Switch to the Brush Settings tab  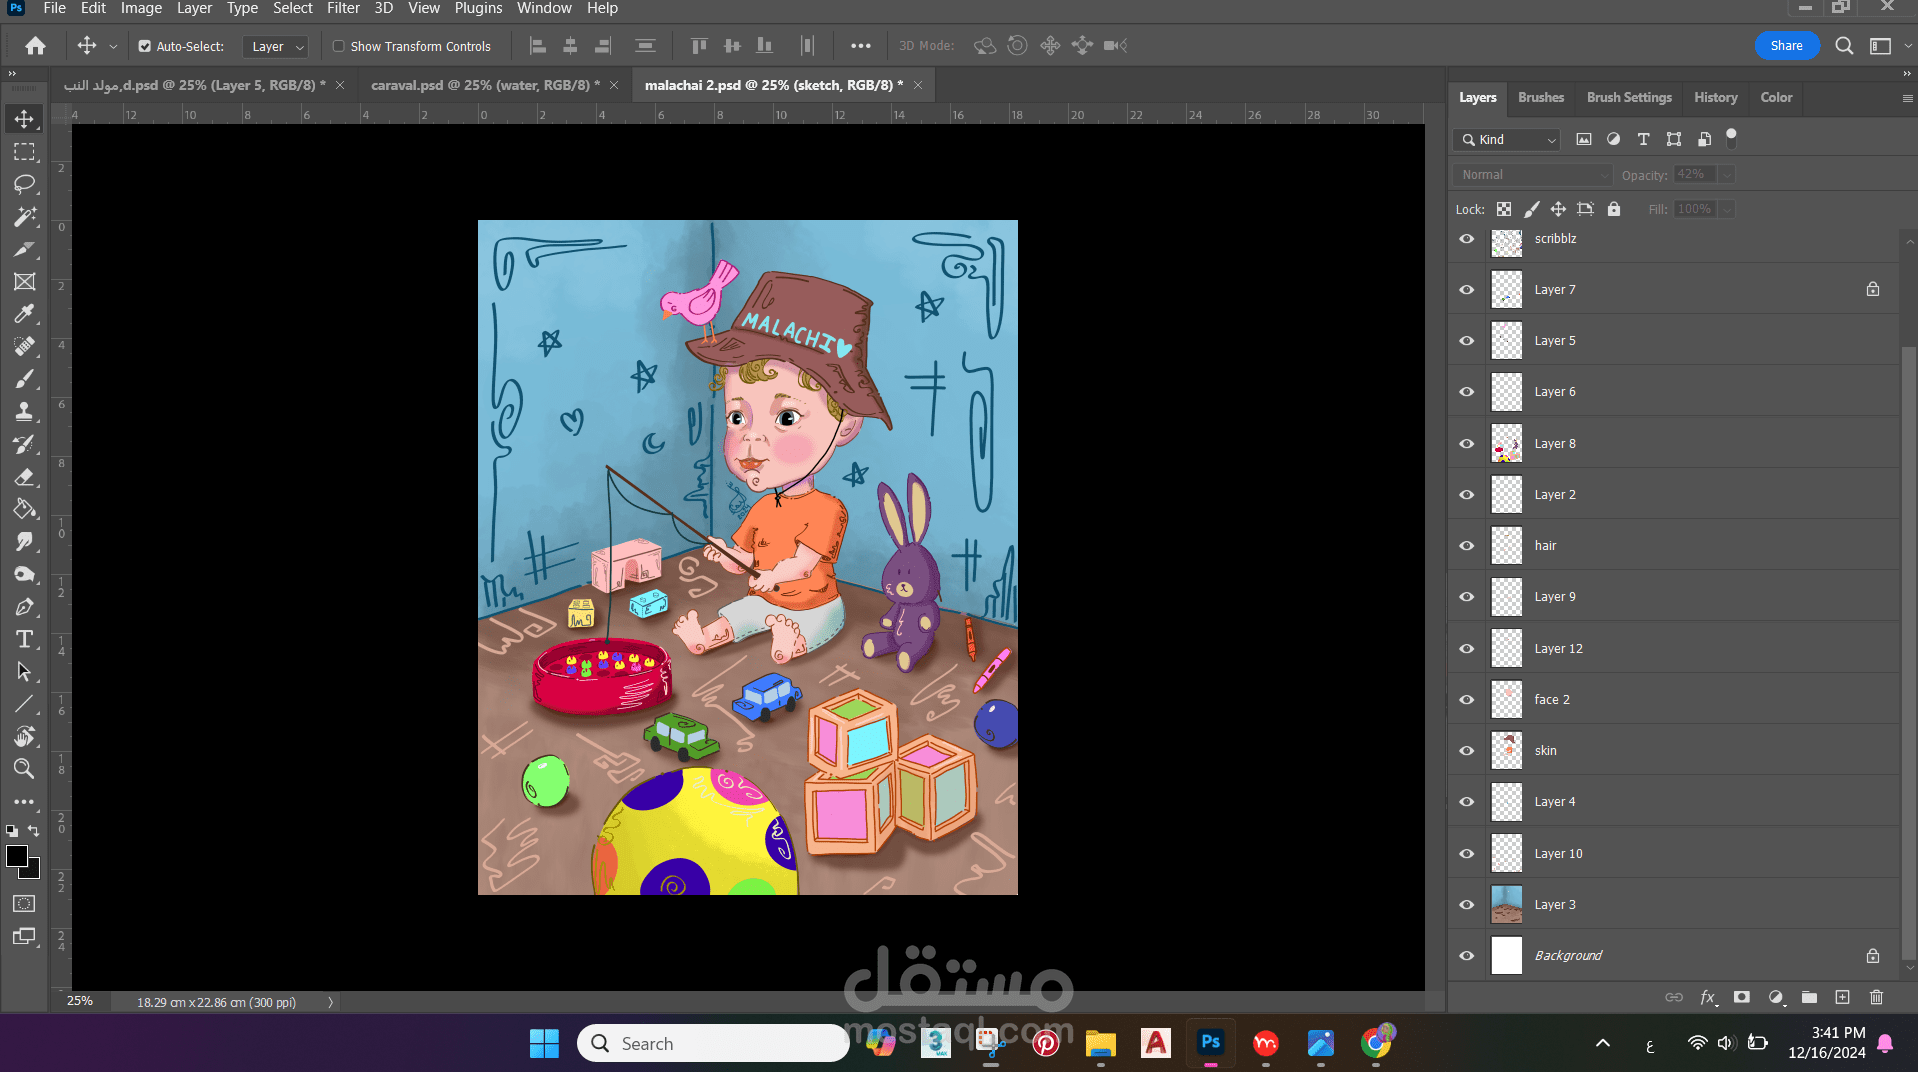click(x=1629, y=97)
